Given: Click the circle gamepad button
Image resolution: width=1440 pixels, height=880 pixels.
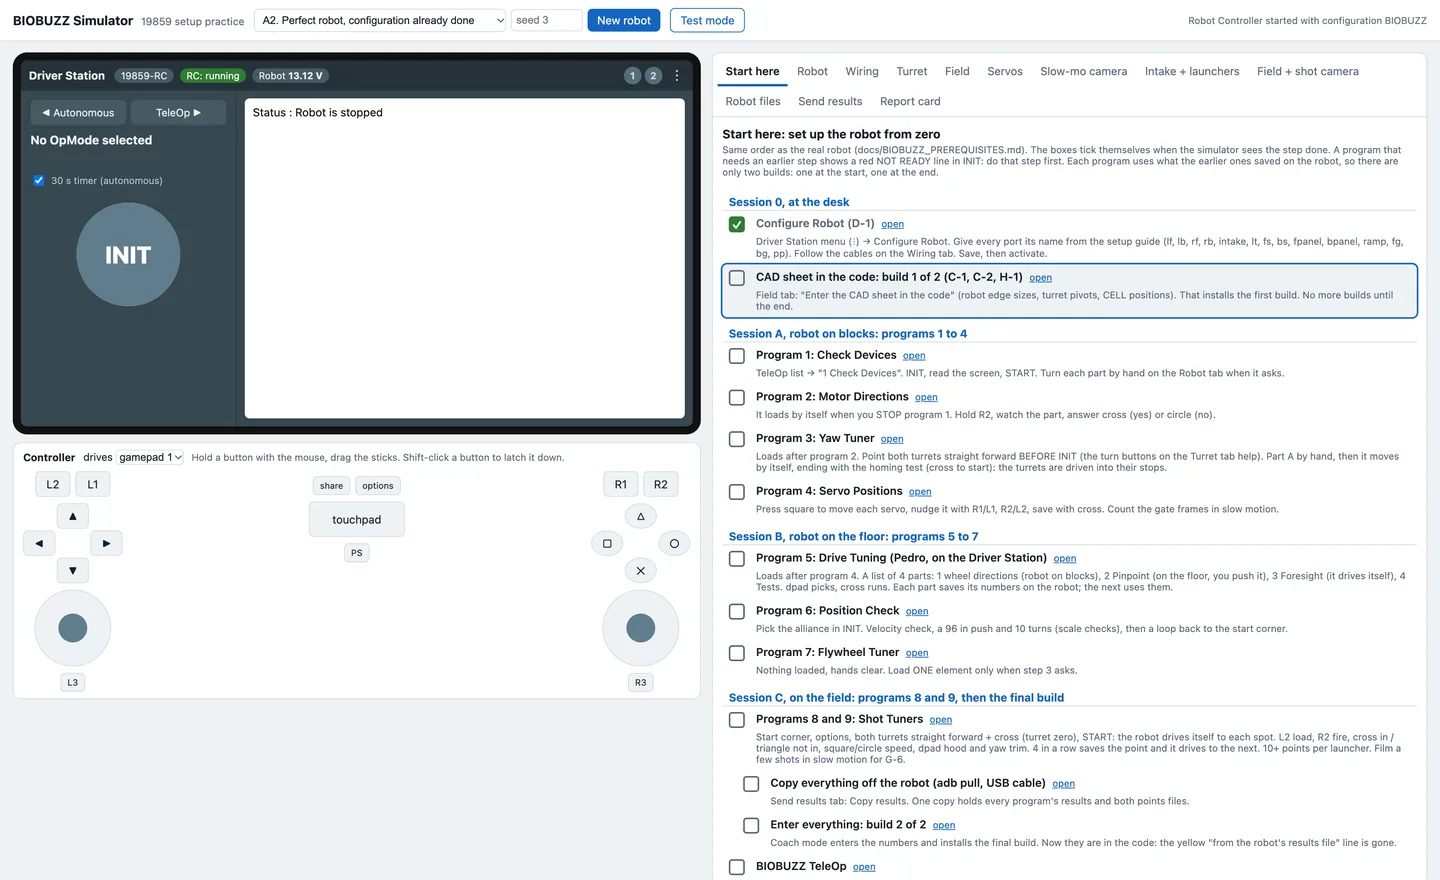Looking at the screenshot, I should coord(674,544).
